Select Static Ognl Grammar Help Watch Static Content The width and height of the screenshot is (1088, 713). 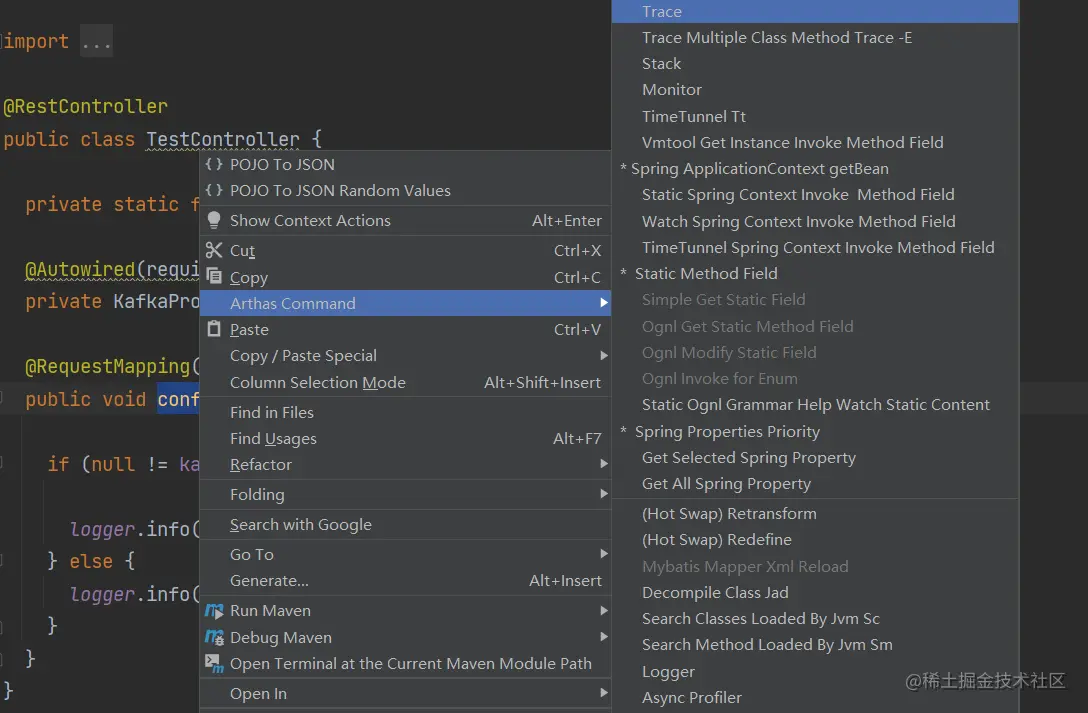tap(815, 404)
